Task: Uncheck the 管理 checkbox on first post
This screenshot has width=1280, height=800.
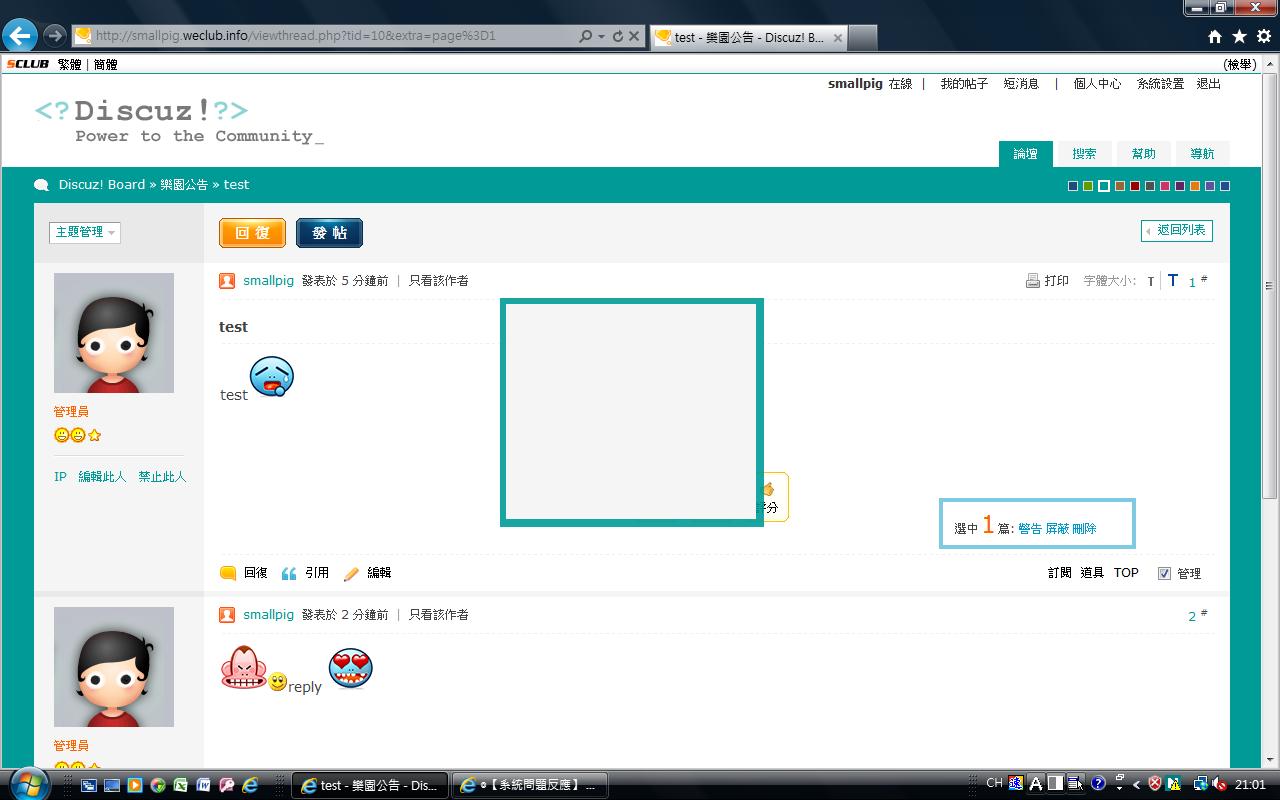Action: click(1164, 573)
